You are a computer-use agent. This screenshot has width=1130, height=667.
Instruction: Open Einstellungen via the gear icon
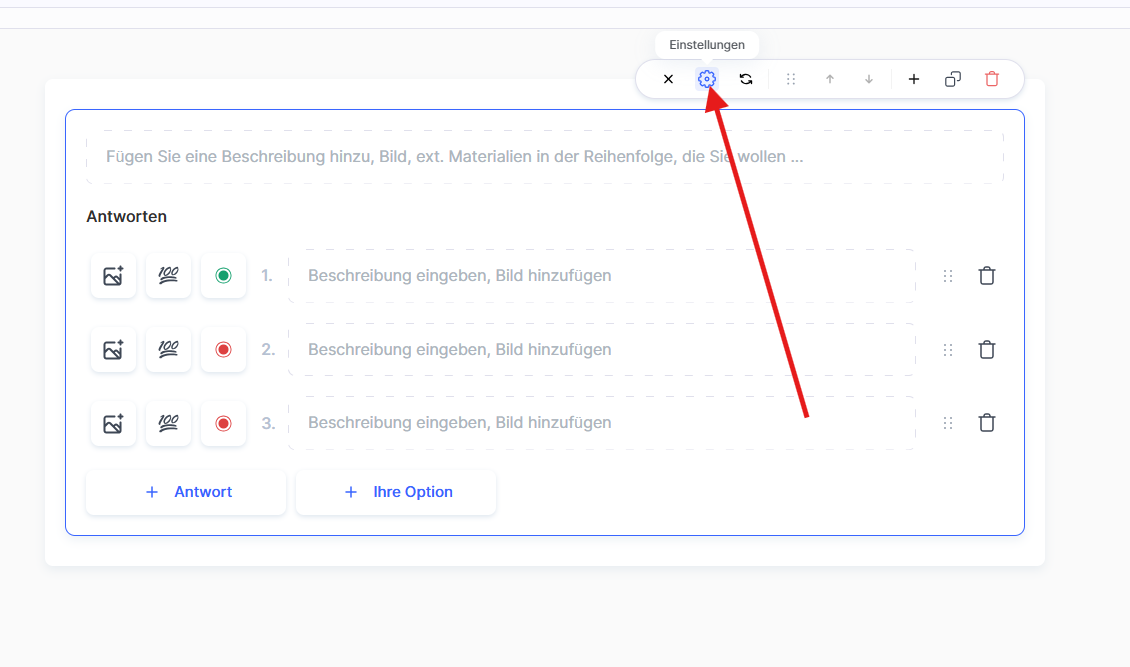[x=707, y=79]
